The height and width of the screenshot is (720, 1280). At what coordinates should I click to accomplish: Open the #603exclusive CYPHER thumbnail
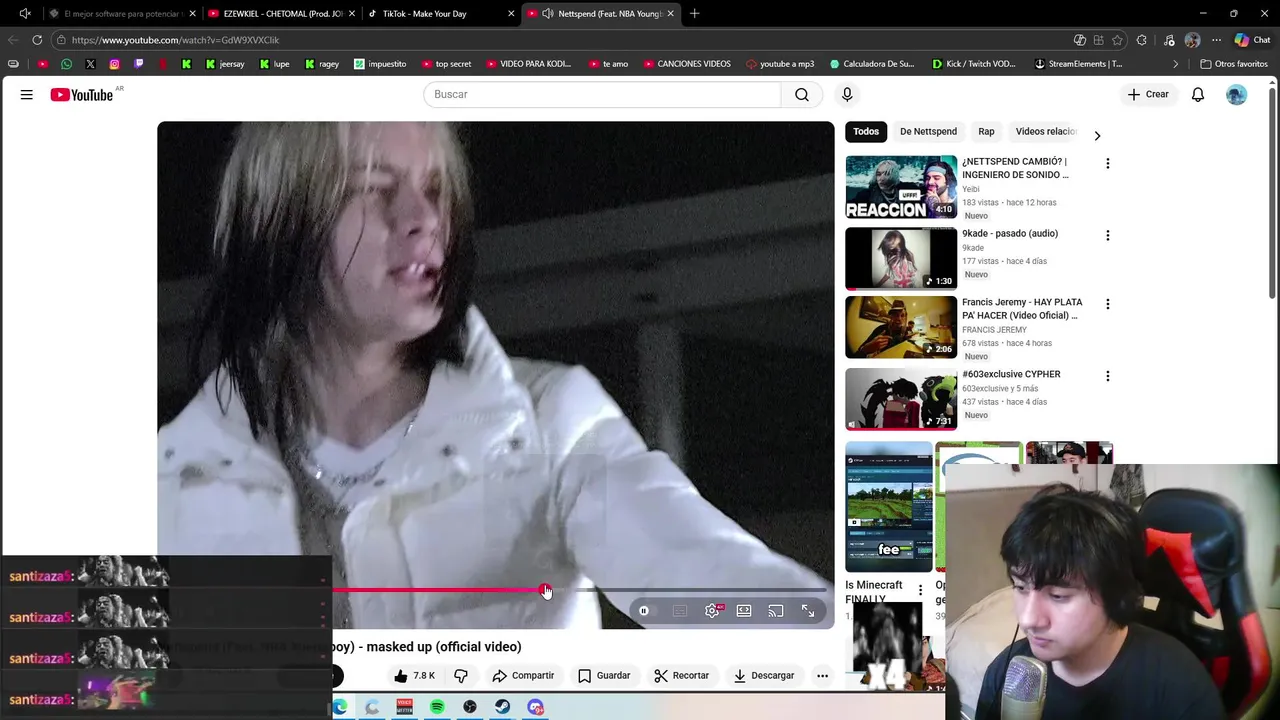(901, 399)
